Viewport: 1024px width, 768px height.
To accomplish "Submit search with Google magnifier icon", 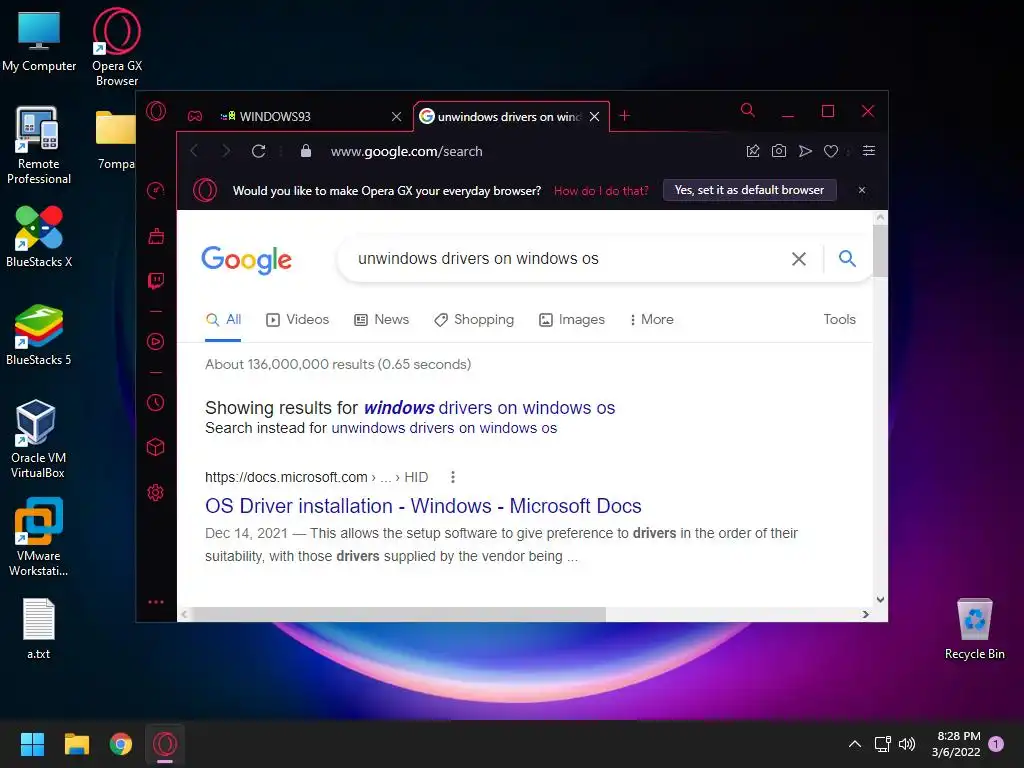I will pyautogui.click(x=847, y=259).
